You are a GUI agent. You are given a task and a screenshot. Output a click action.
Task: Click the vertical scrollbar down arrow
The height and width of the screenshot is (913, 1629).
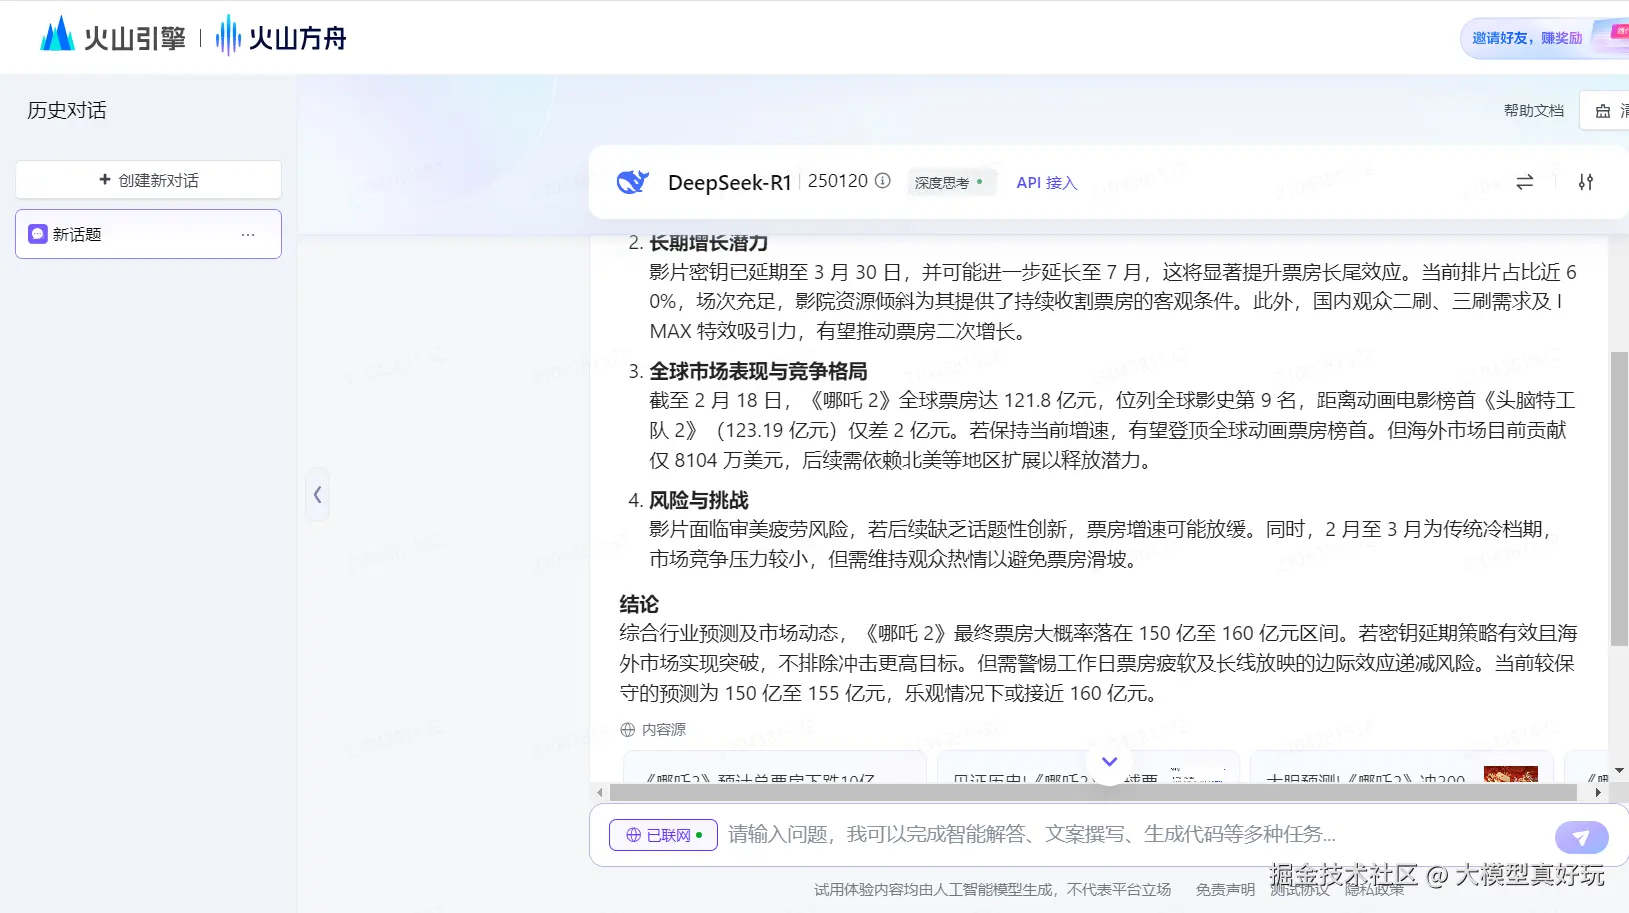[1619, 771]
